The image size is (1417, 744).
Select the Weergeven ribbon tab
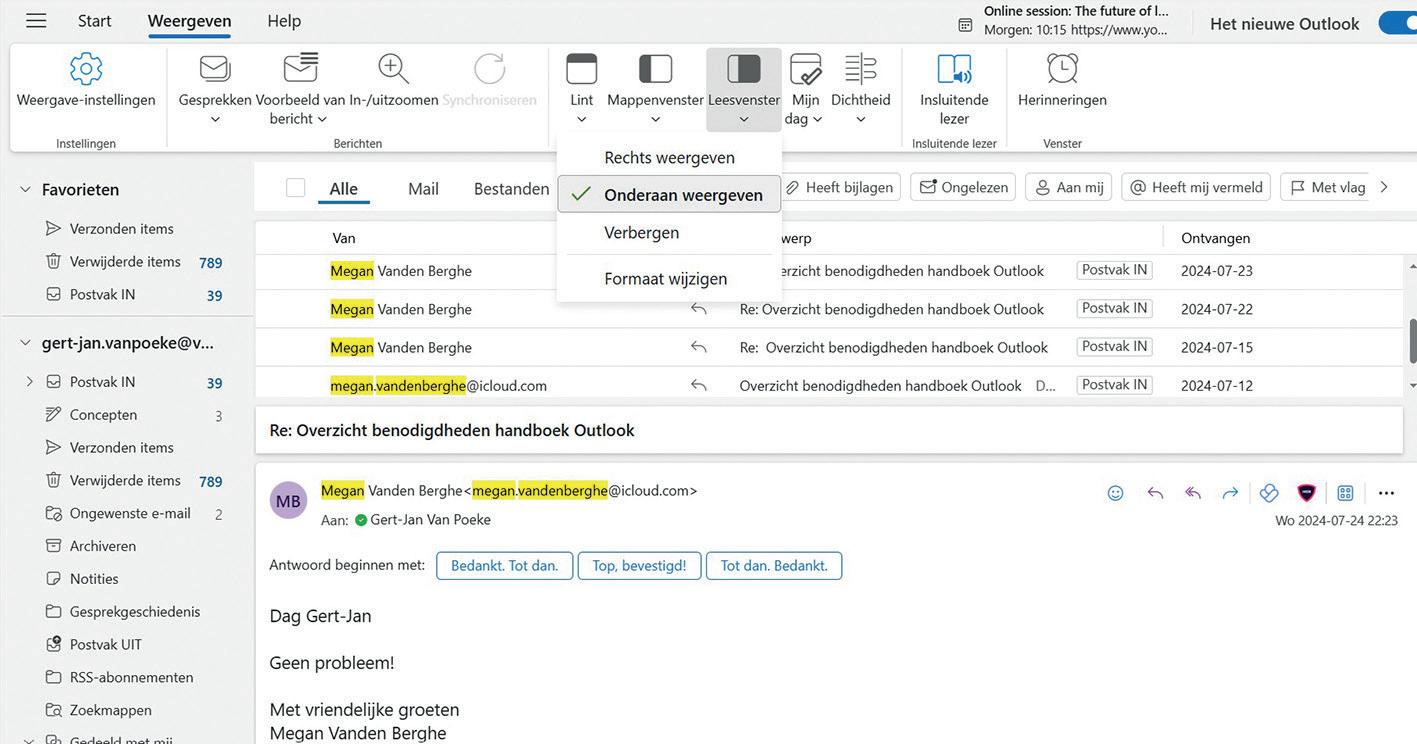click(x=189, y=20)
